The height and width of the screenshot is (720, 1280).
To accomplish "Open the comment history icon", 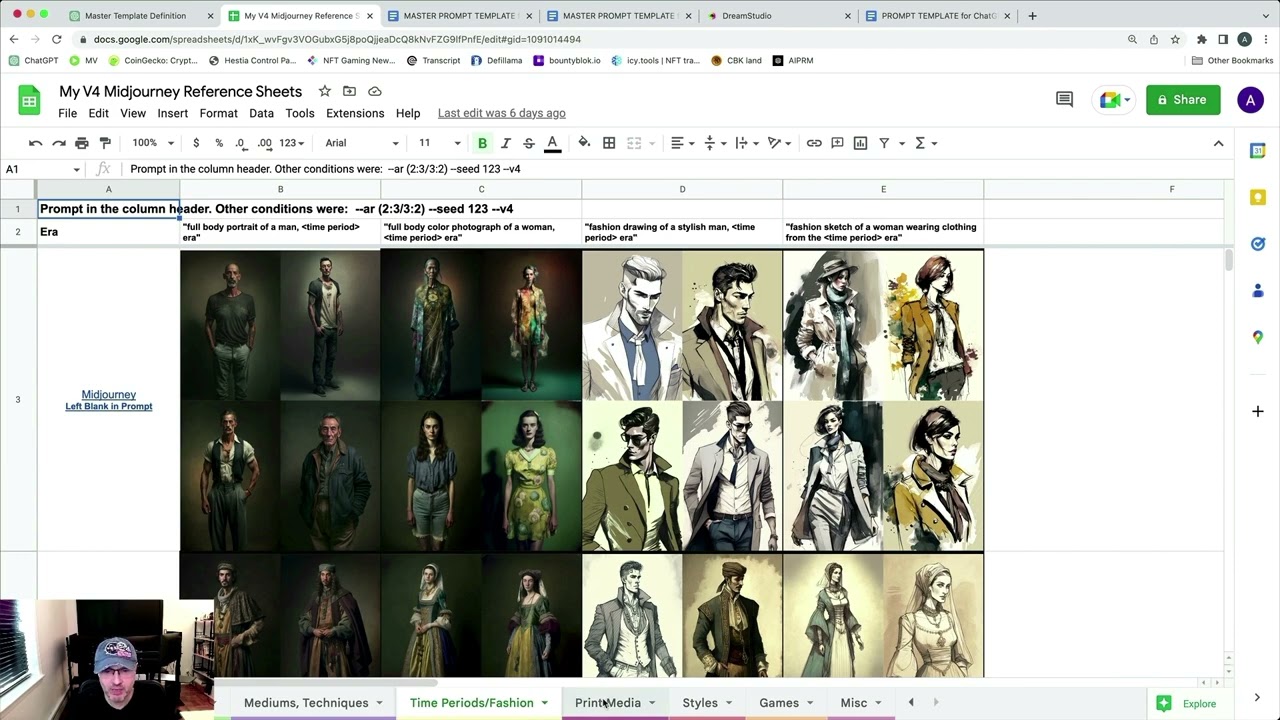I will point(1064,99).
